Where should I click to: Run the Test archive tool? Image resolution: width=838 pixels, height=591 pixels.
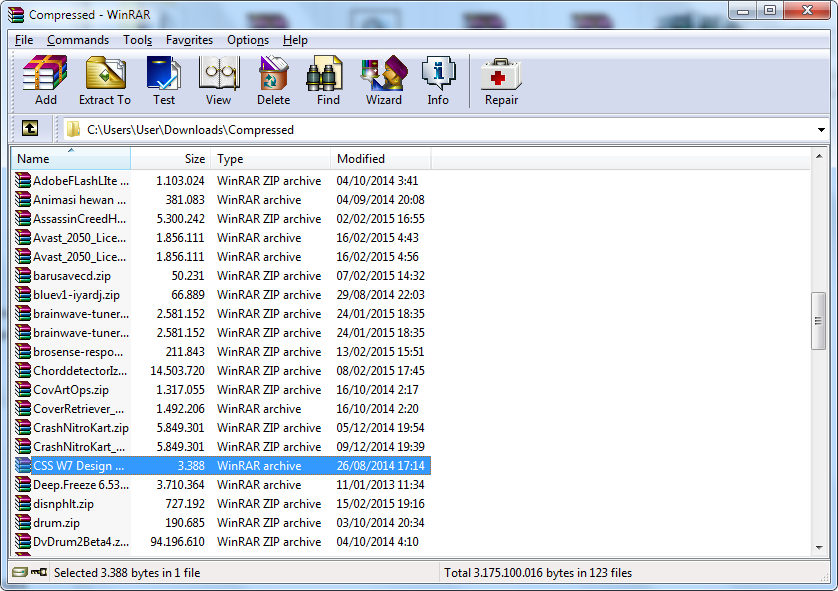[x=164, y=80]
